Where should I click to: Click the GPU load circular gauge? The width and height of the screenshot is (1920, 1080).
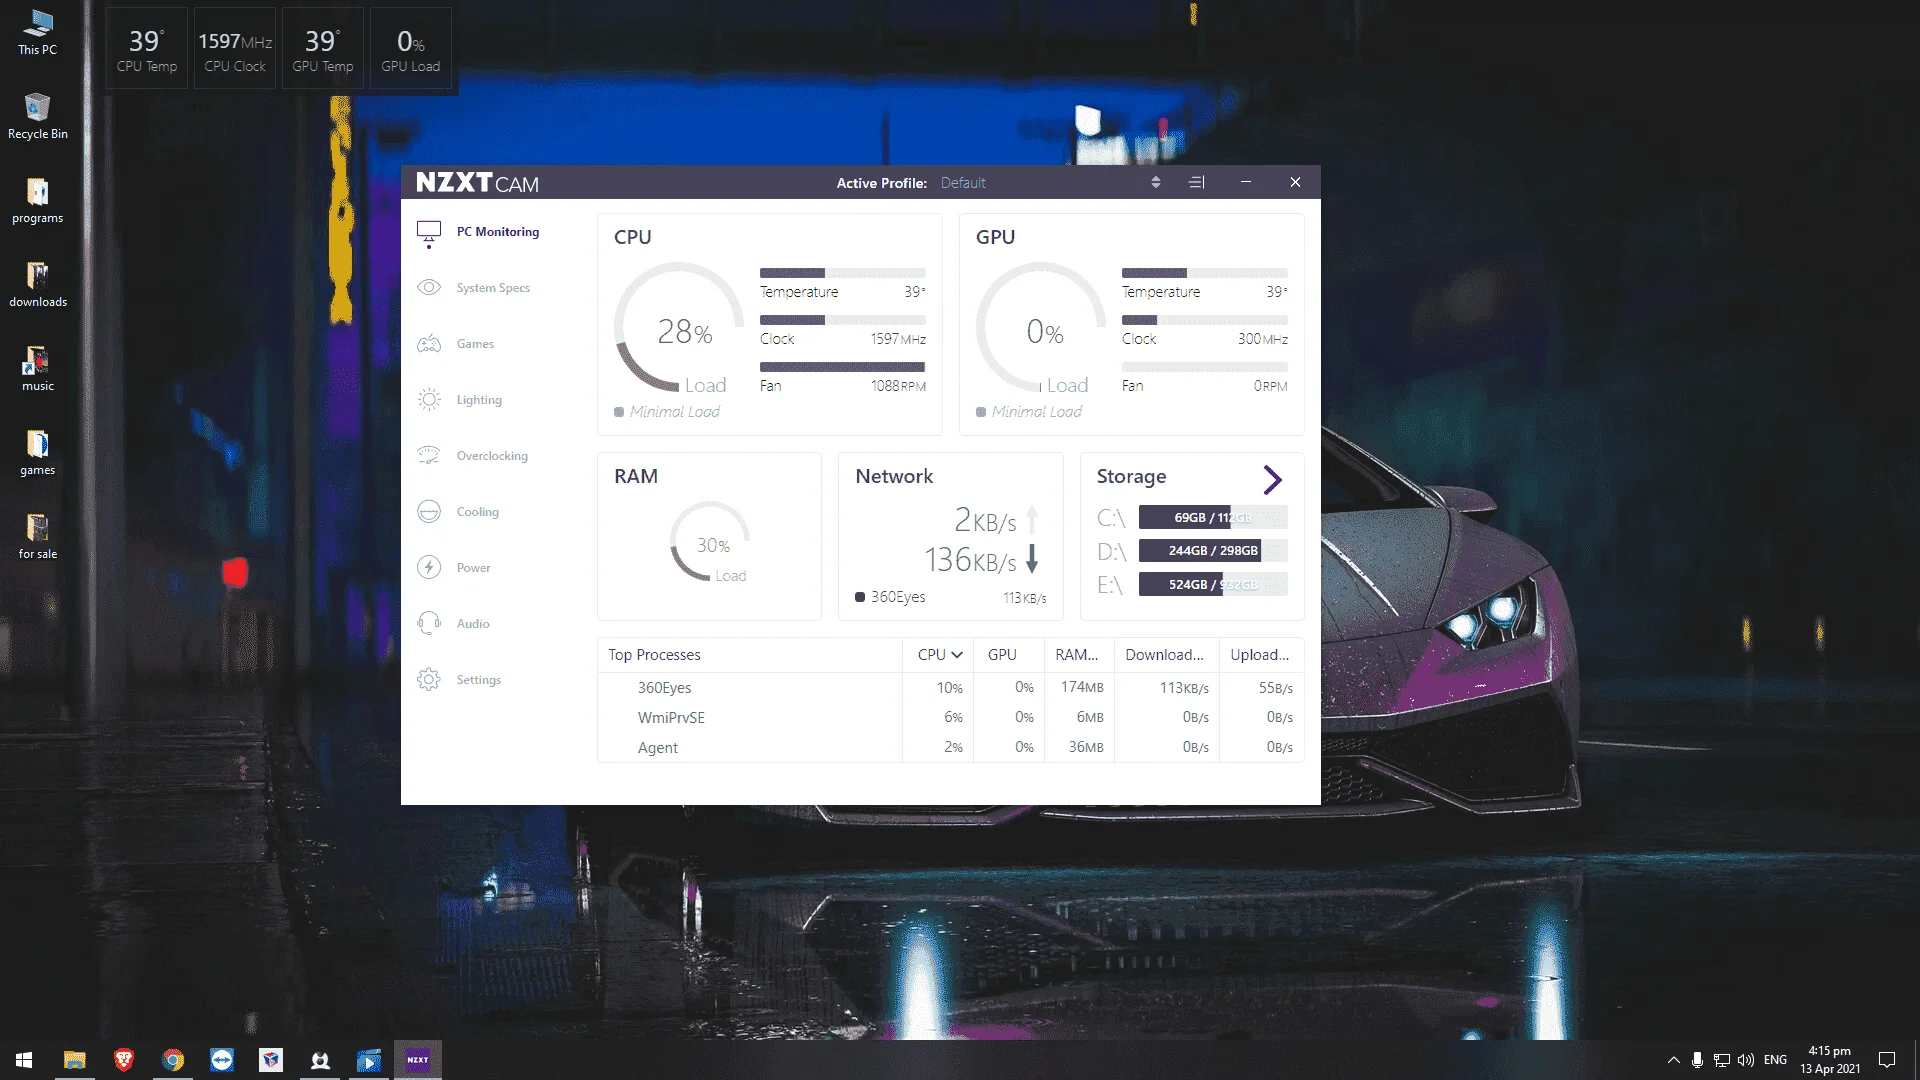(1041, 328)
